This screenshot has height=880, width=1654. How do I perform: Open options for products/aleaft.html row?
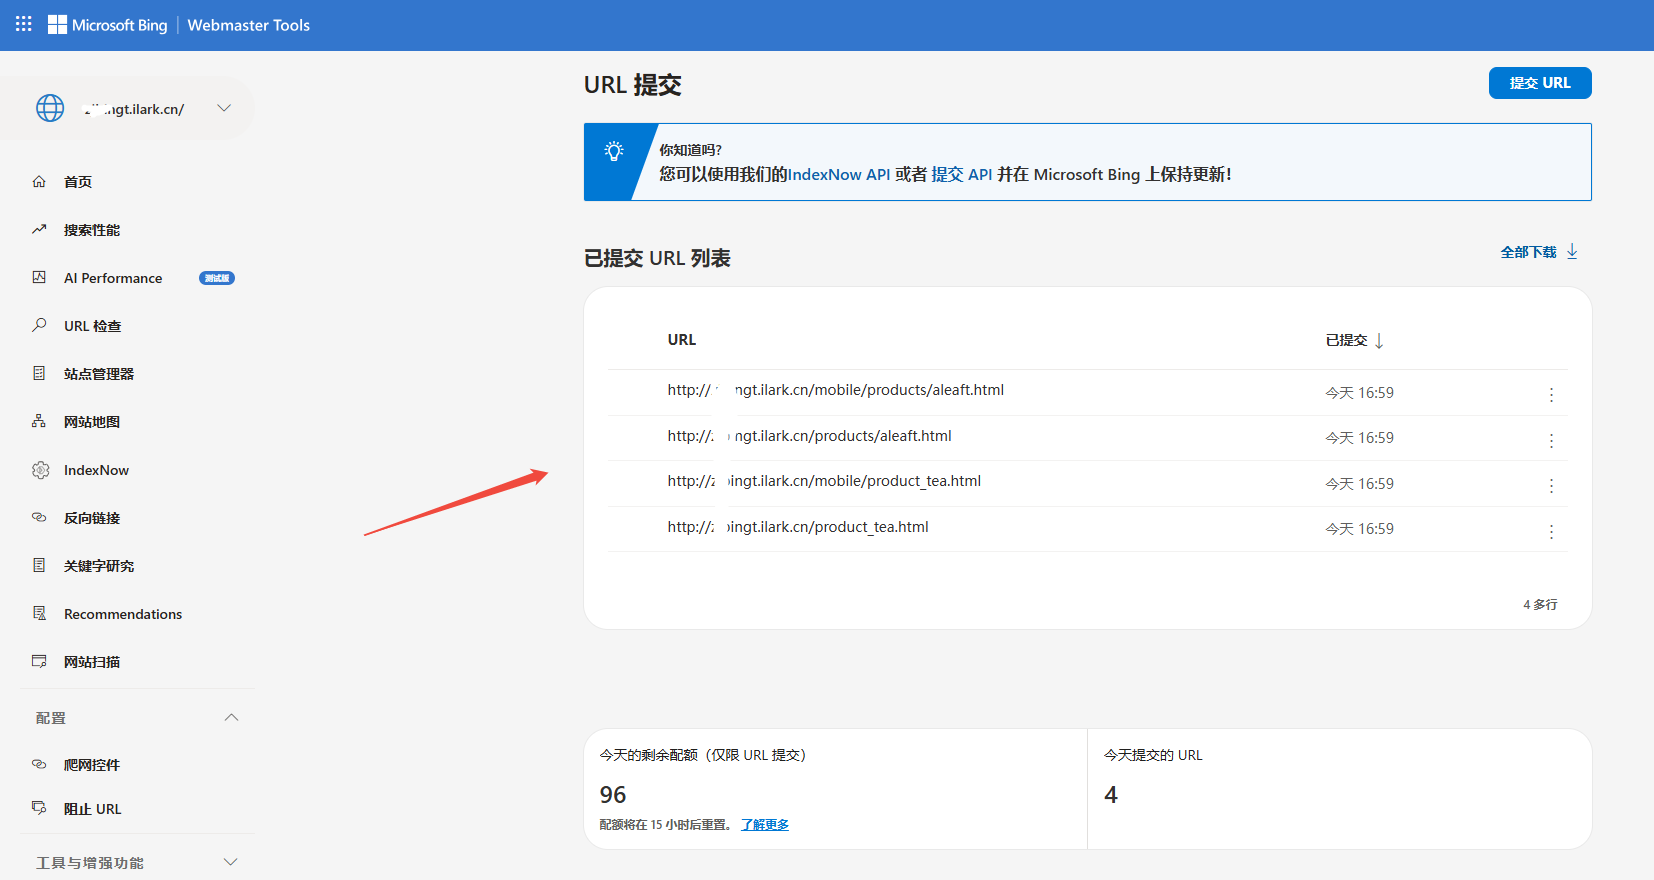tap(1551, 441)
